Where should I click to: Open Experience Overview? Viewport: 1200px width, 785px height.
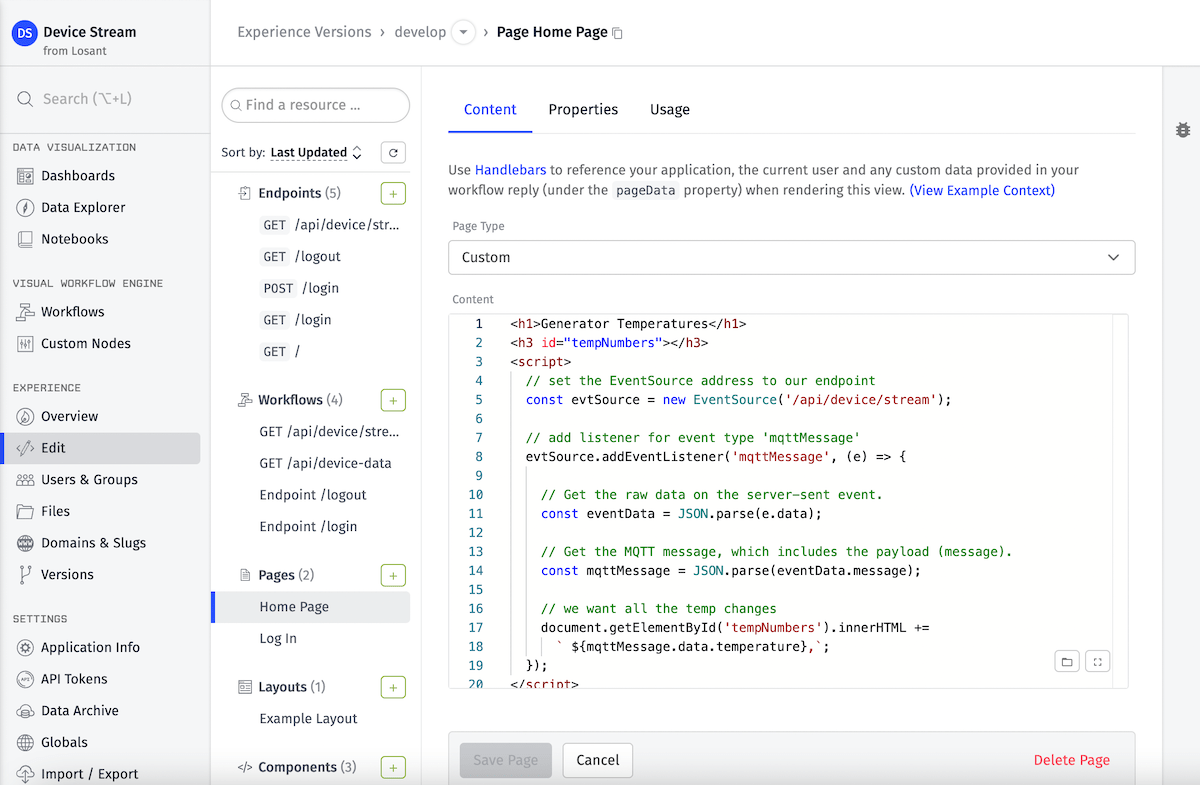(70, 417)
